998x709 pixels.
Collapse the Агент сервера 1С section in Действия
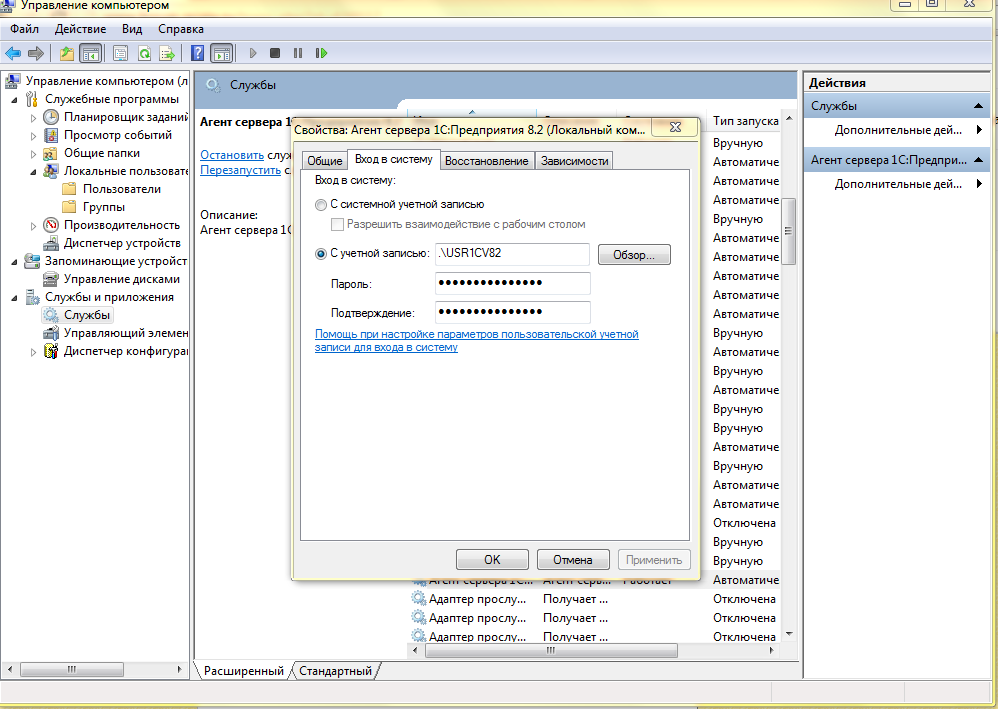(978, 160)
